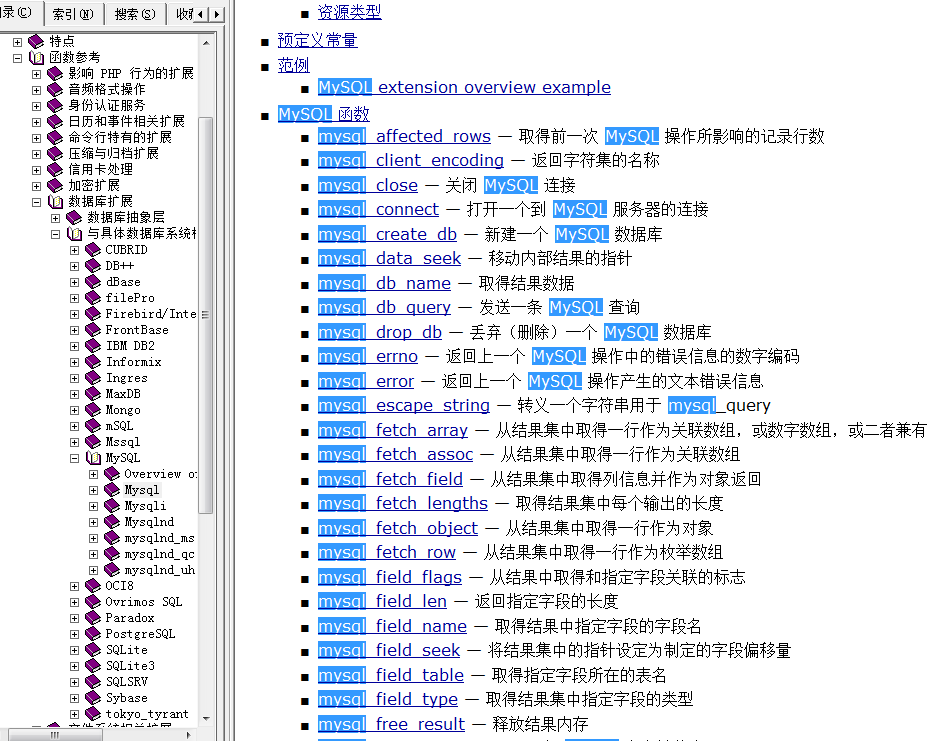Viewport: 930px width, 741px height.
Task: Expand the Mysql subnode under MySQL
Action: 93,491
